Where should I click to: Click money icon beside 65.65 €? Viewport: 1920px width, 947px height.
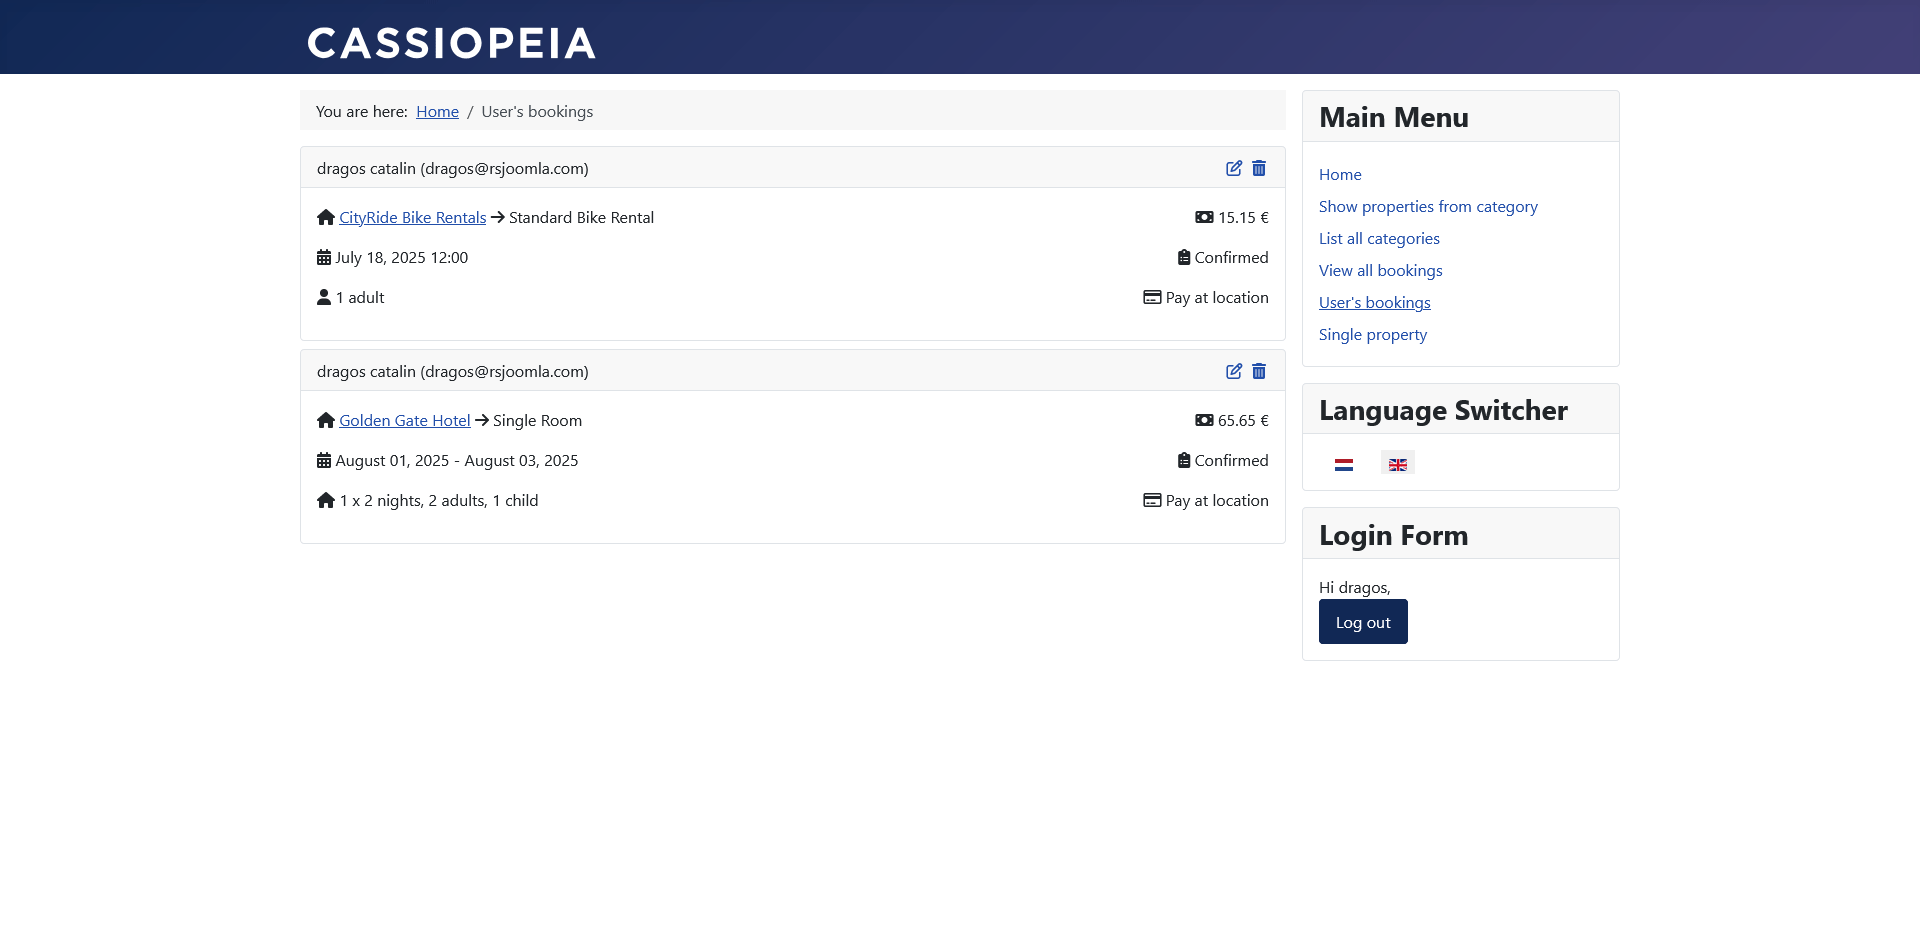coord(1204,420)
